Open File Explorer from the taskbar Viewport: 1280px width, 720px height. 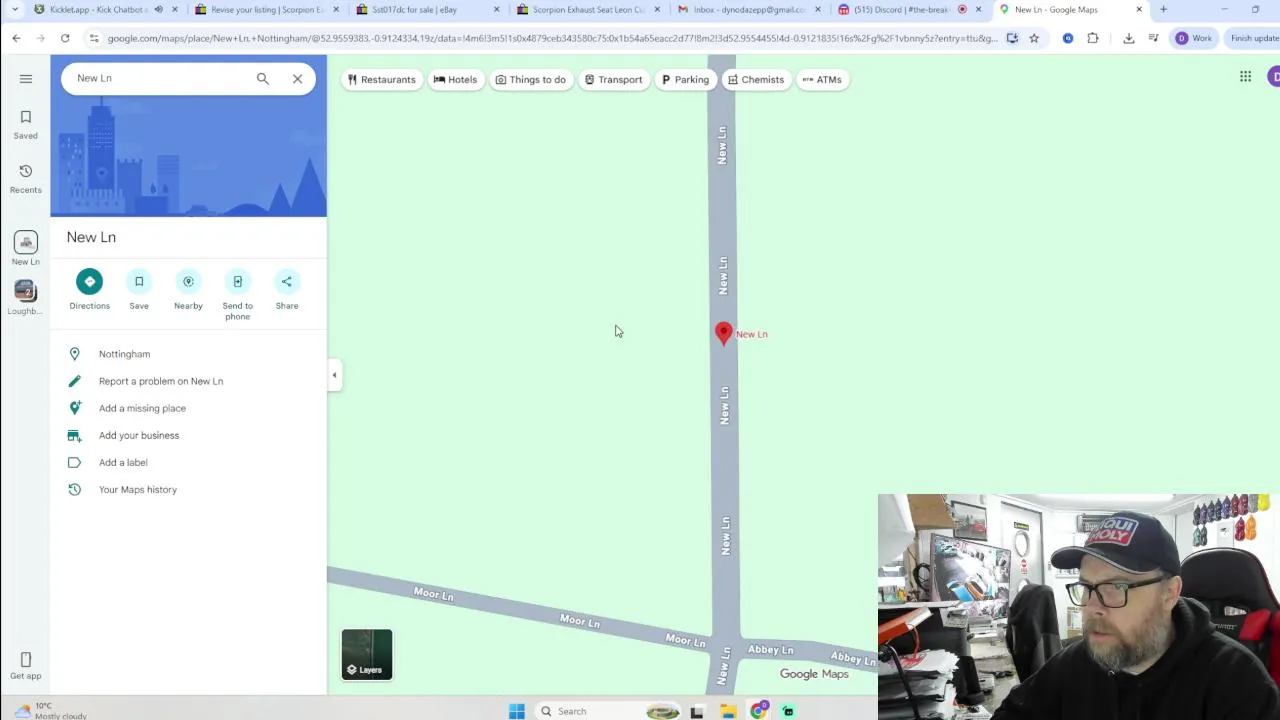728,711
